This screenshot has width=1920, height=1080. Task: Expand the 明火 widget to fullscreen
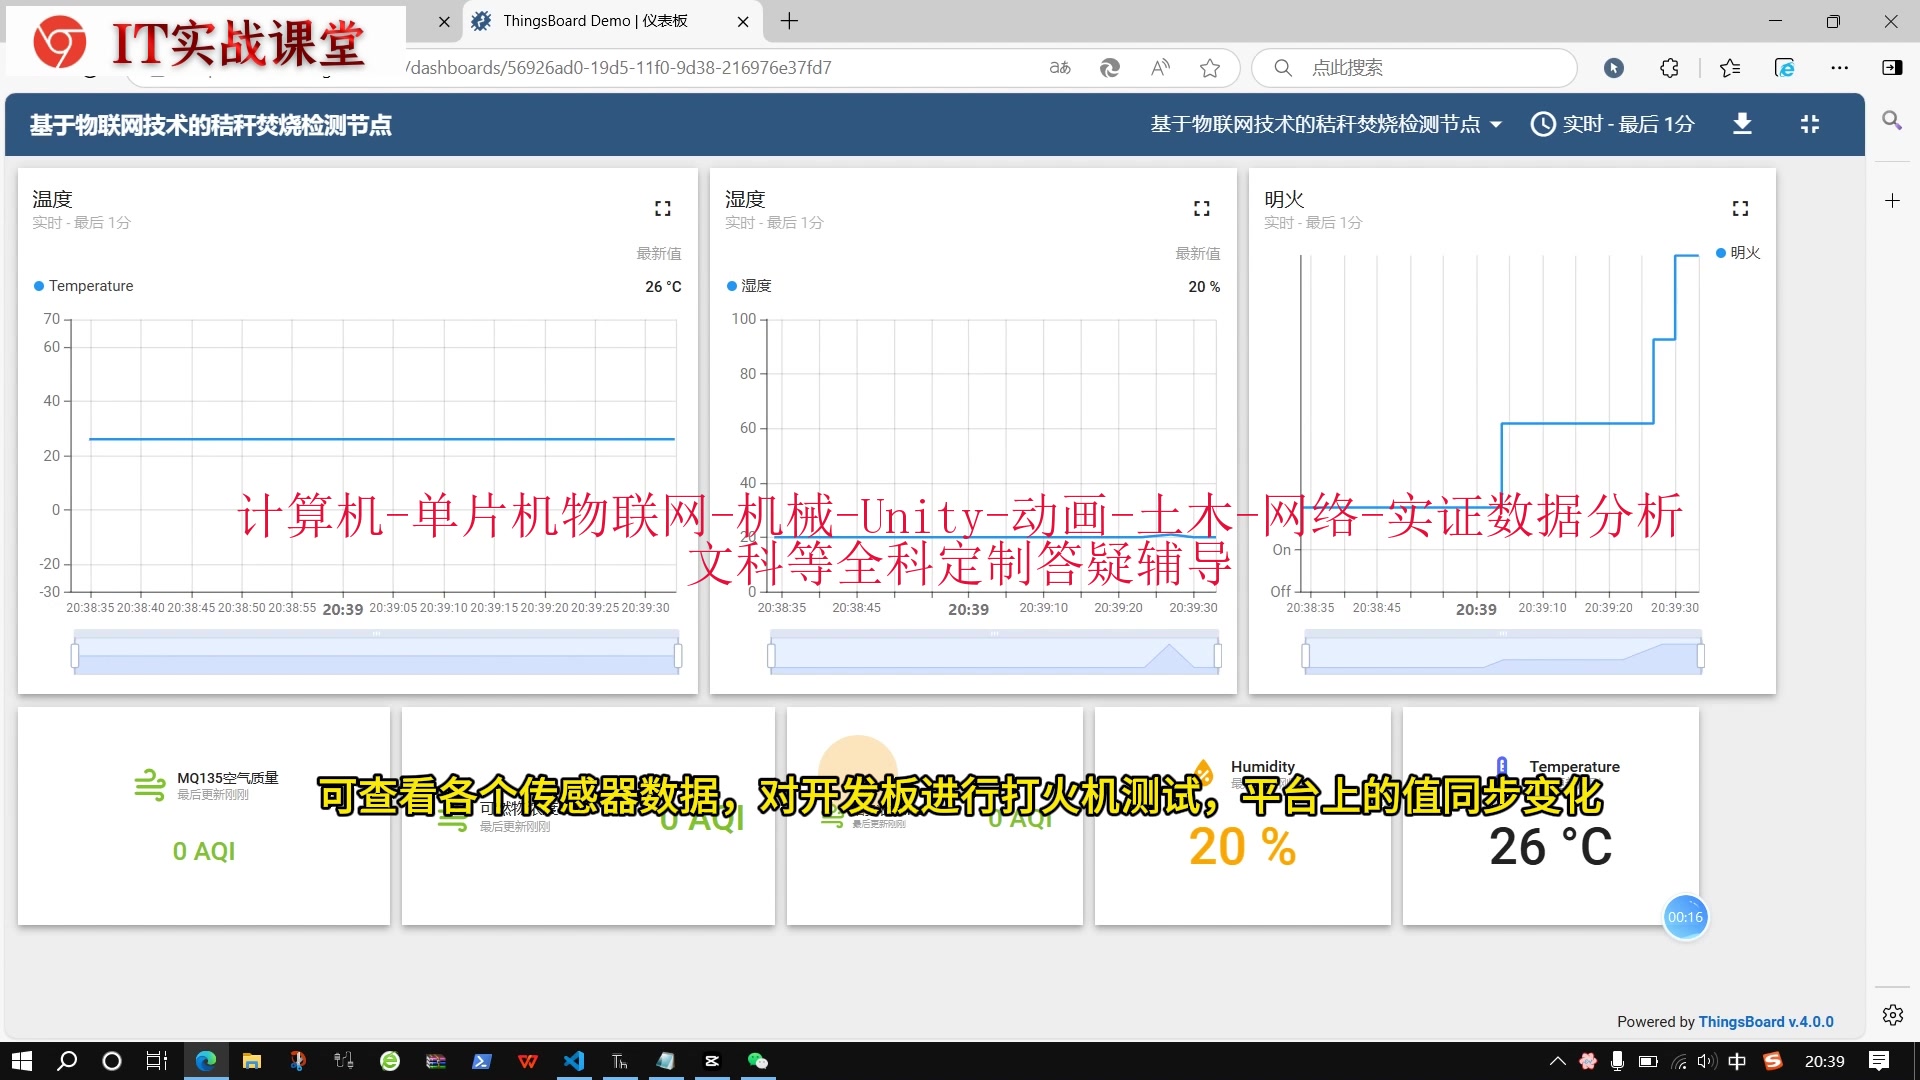1740,208
